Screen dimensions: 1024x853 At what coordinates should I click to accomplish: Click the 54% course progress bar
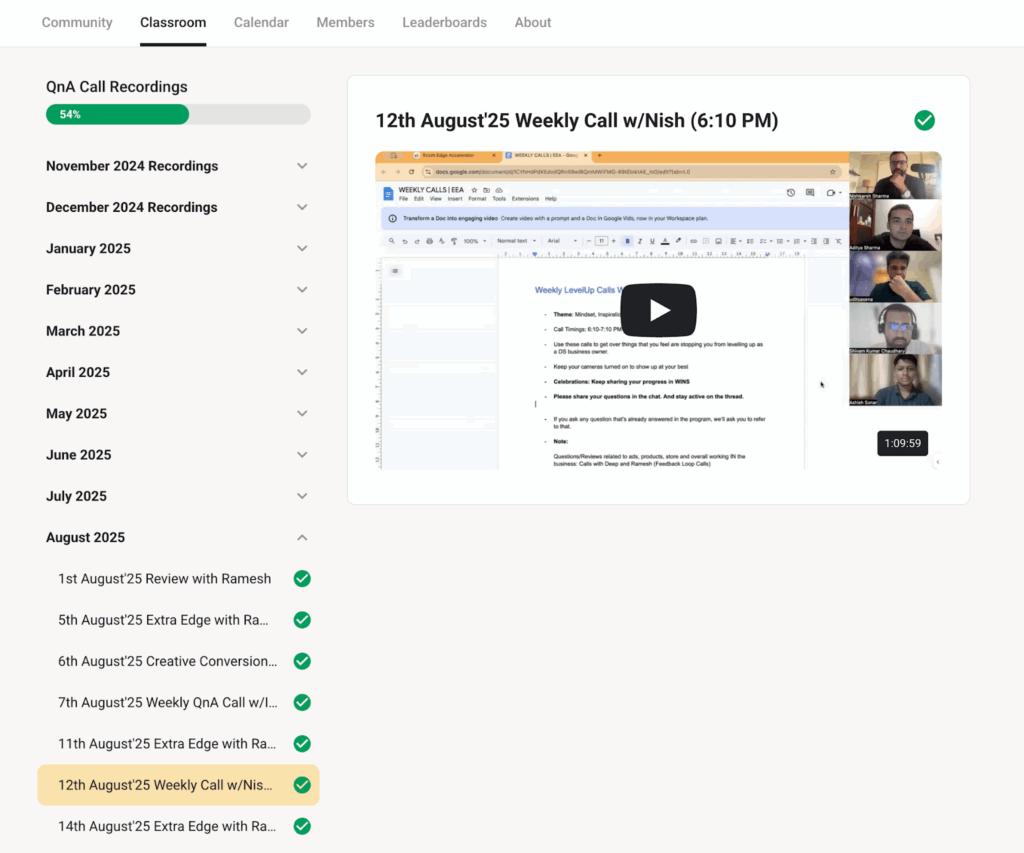(178, 115)
